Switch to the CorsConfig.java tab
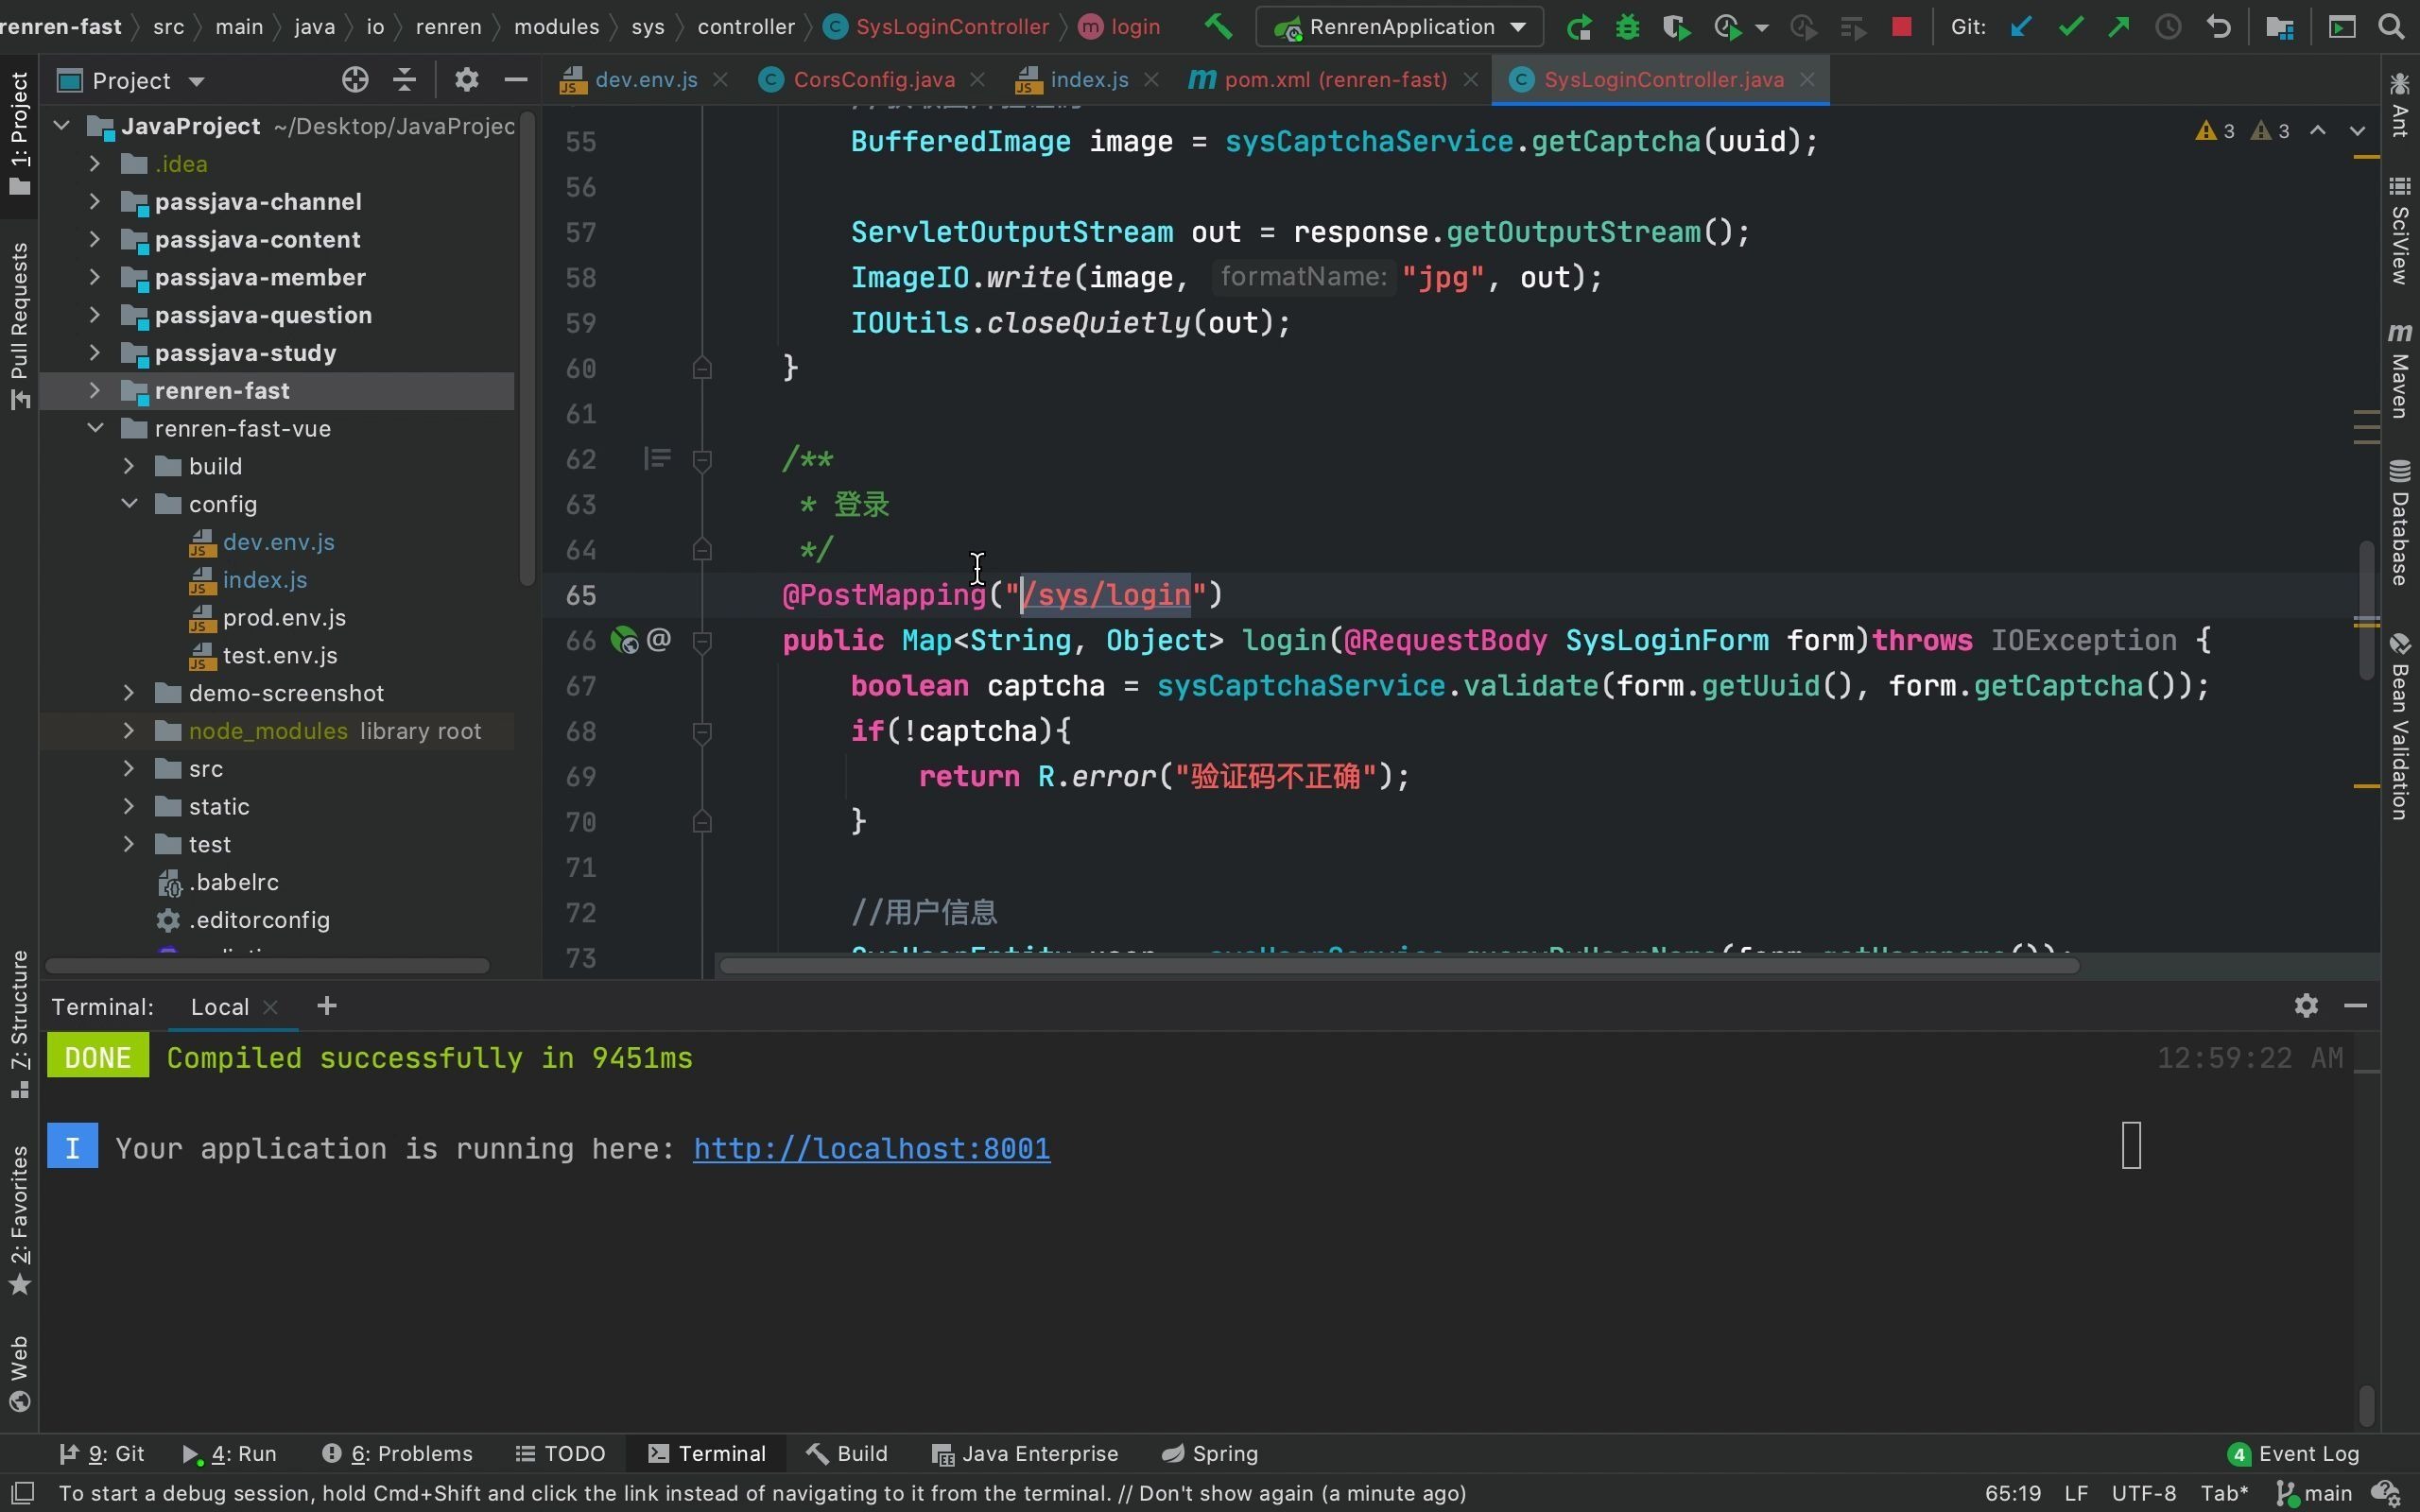 click(873, 80)
